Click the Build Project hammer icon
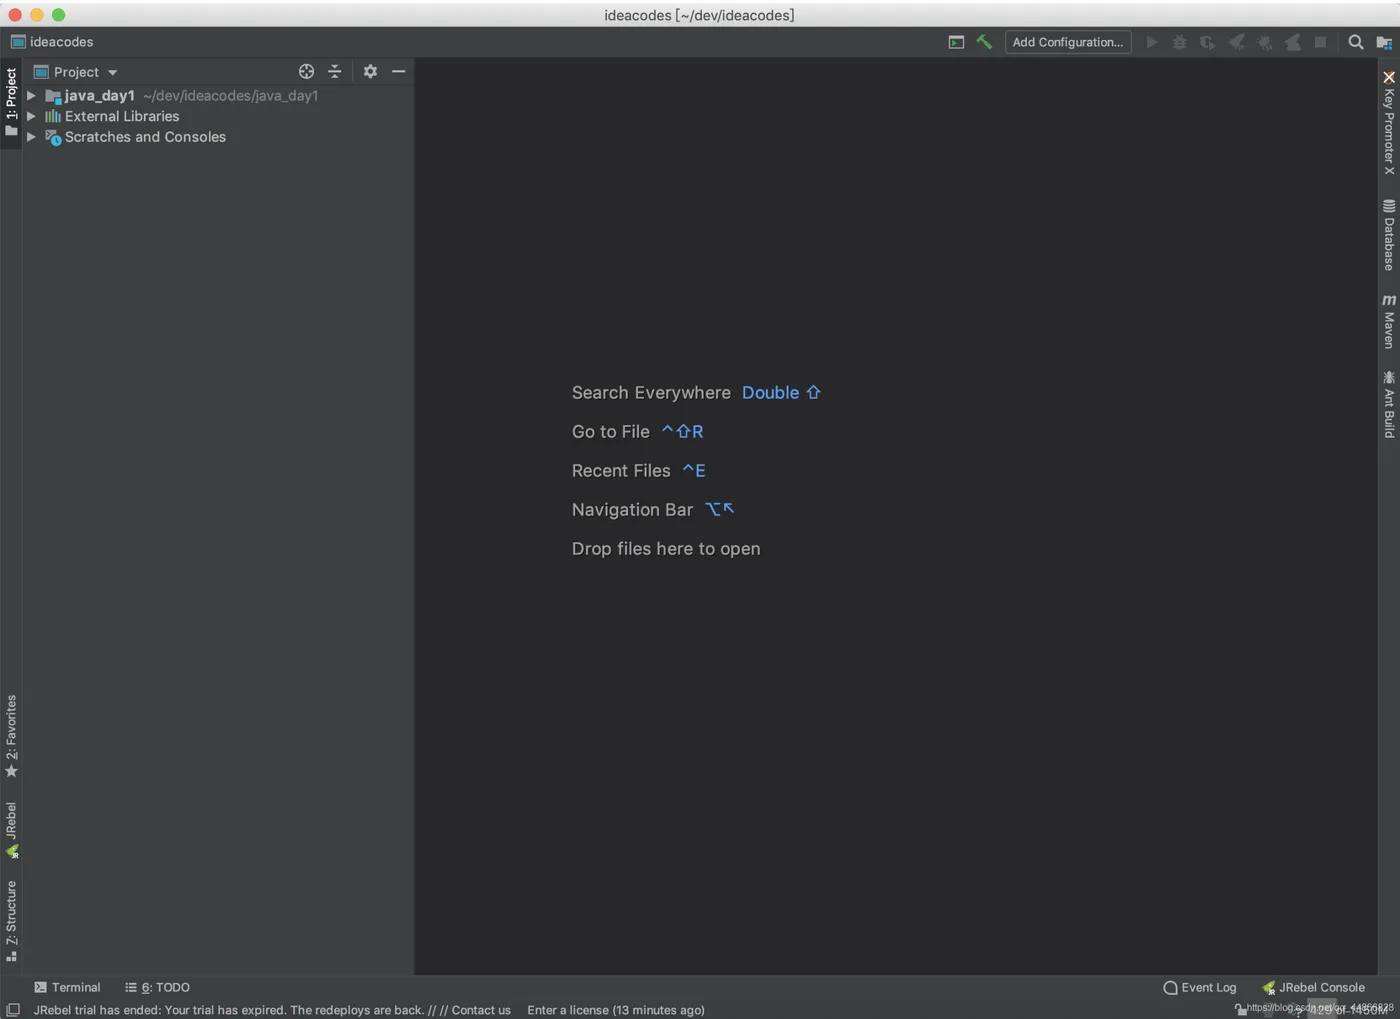The height and width of the screenshot is (1019, 1400). (x=984, y=42)
